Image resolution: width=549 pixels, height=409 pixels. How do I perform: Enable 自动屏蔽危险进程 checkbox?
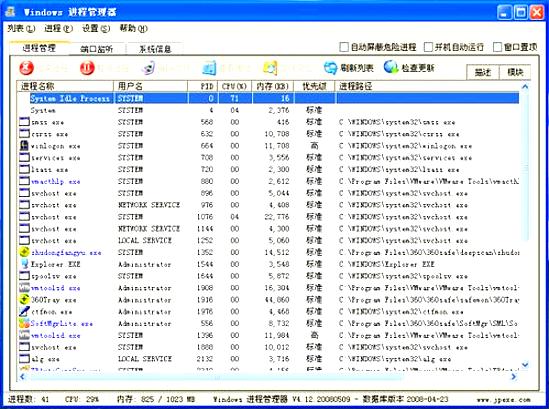pyautogui.click(x=344, y=47)
